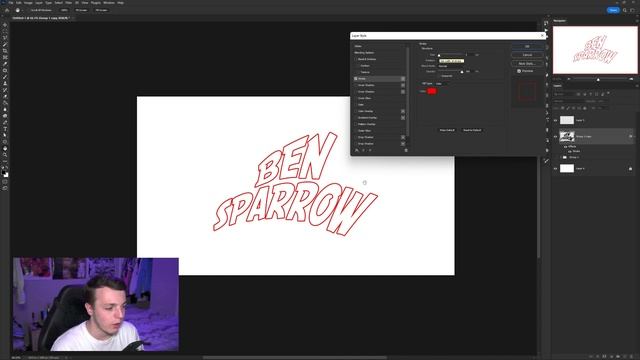Screen dimensions: 640x360
Task: Open the Help menu
Action: 120,3
